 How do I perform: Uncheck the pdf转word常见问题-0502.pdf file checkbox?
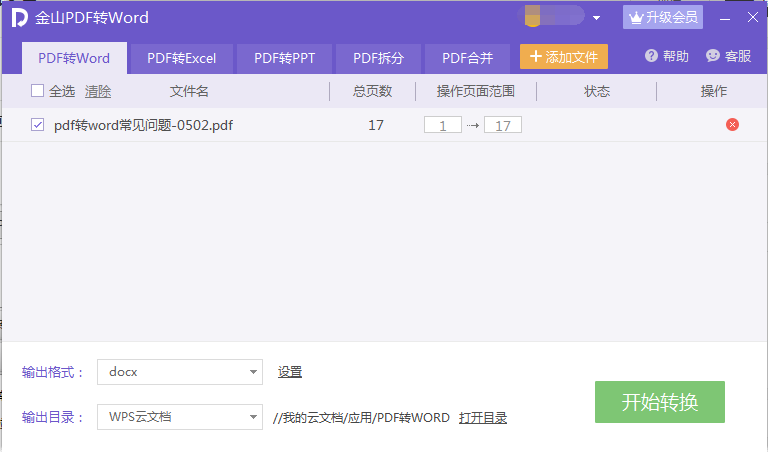[38, 125]
